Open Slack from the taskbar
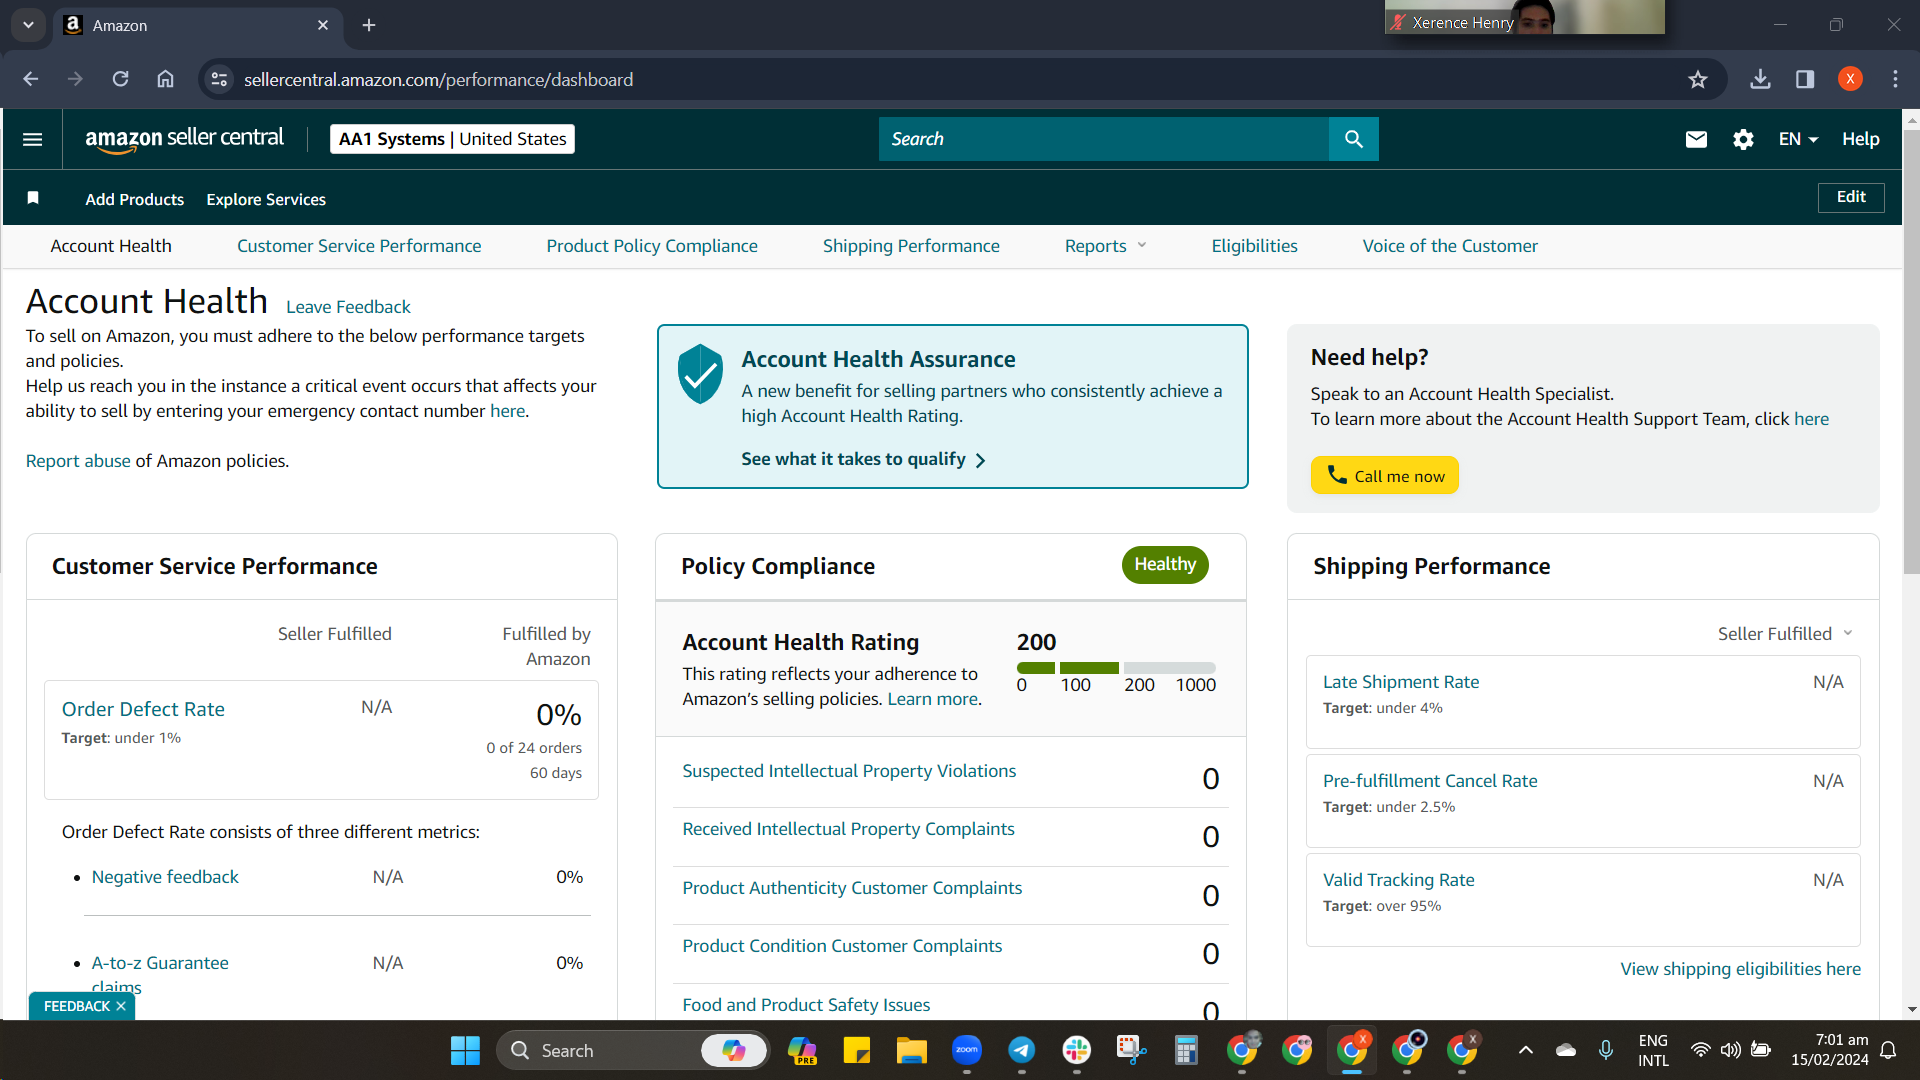This screenshot has width=1920, height=1080. (1076, 1050)
